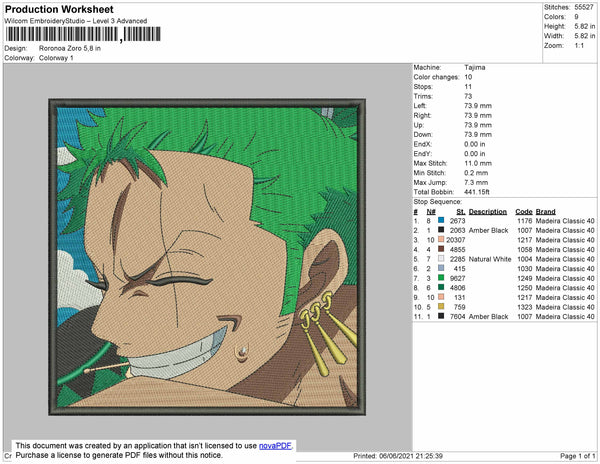Click the 'Production Worksheet' title
The image size is (600, 464).
[x=59, y=10]
